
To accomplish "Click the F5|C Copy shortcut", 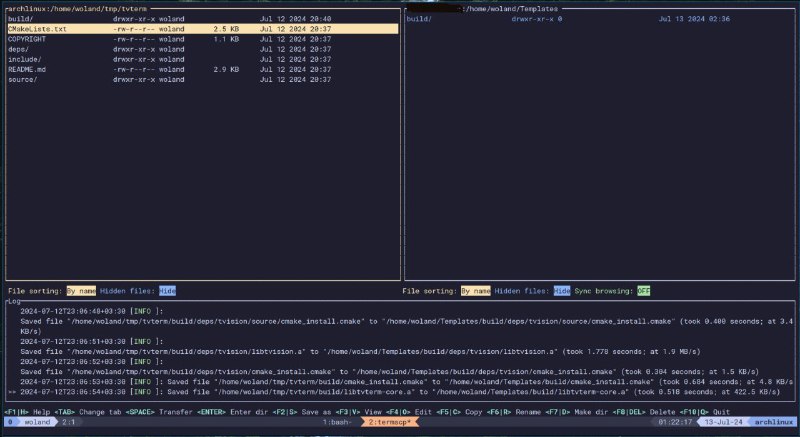I will click(459, 412).
